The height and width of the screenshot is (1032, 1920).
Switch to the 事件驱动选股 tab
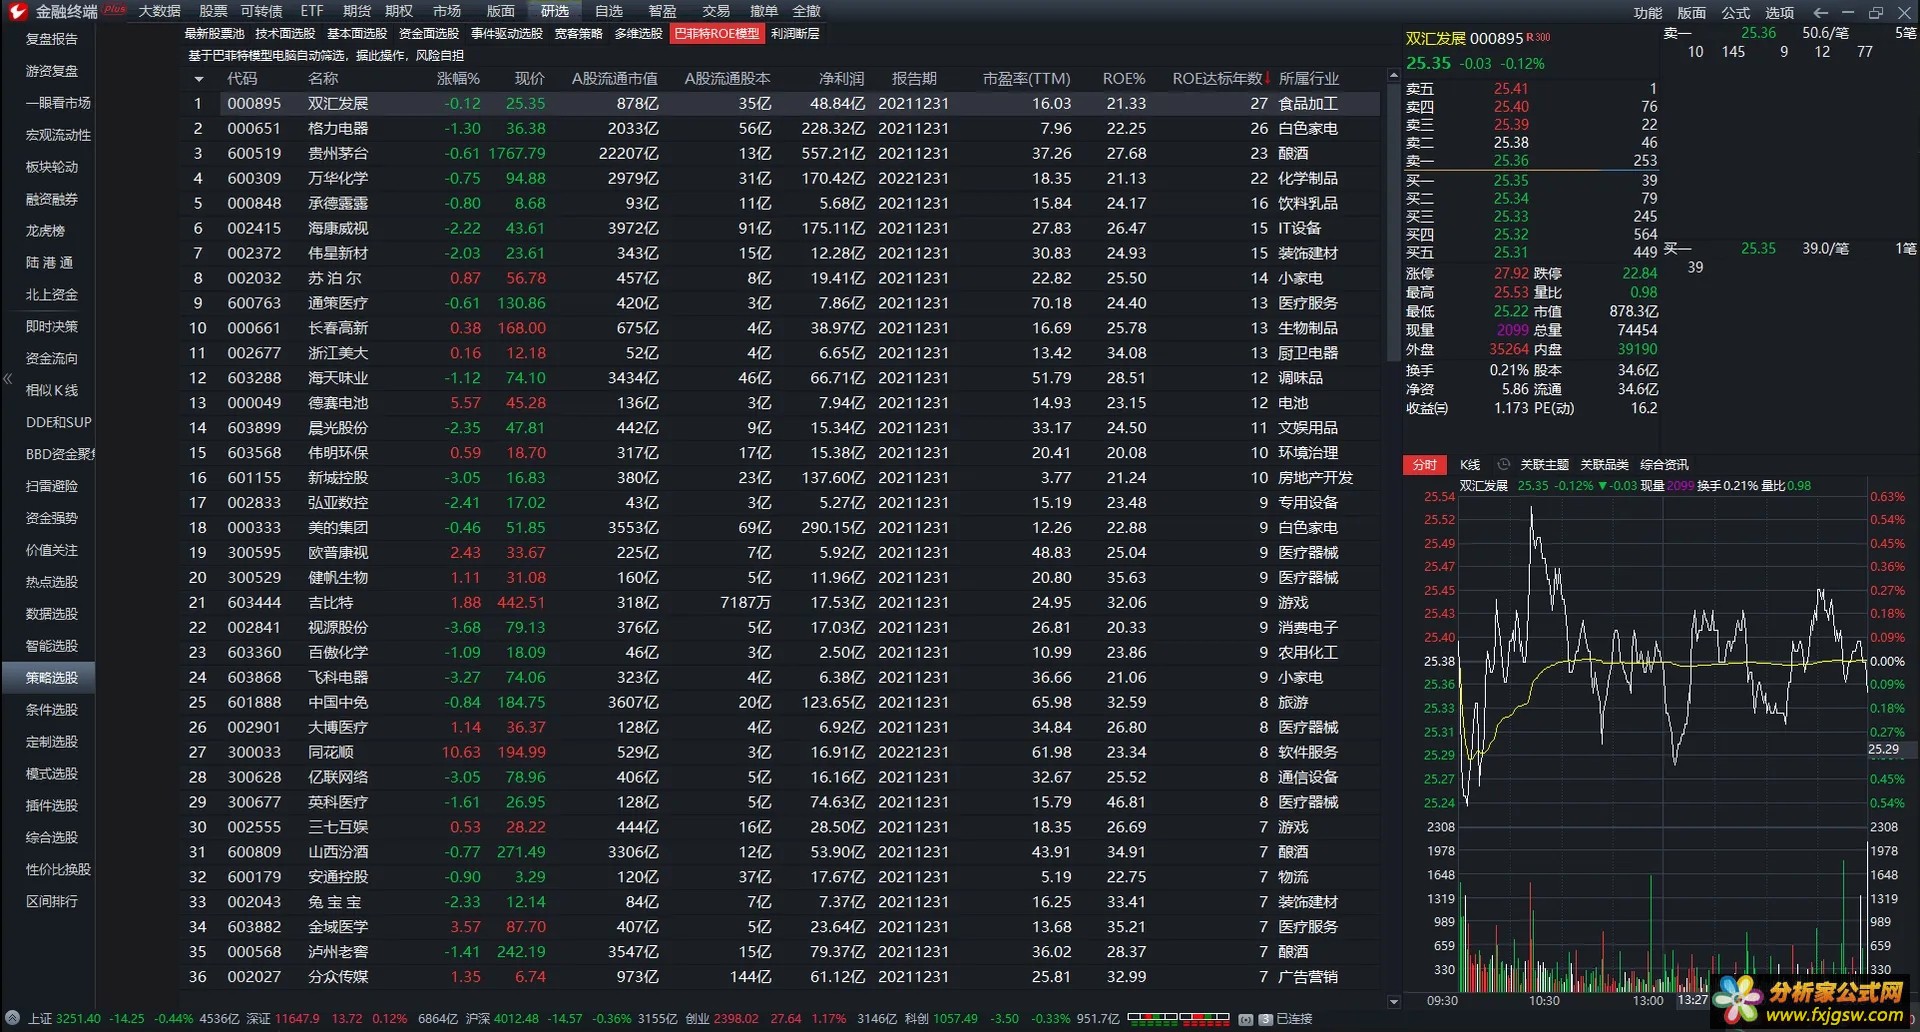coord(507,34)
